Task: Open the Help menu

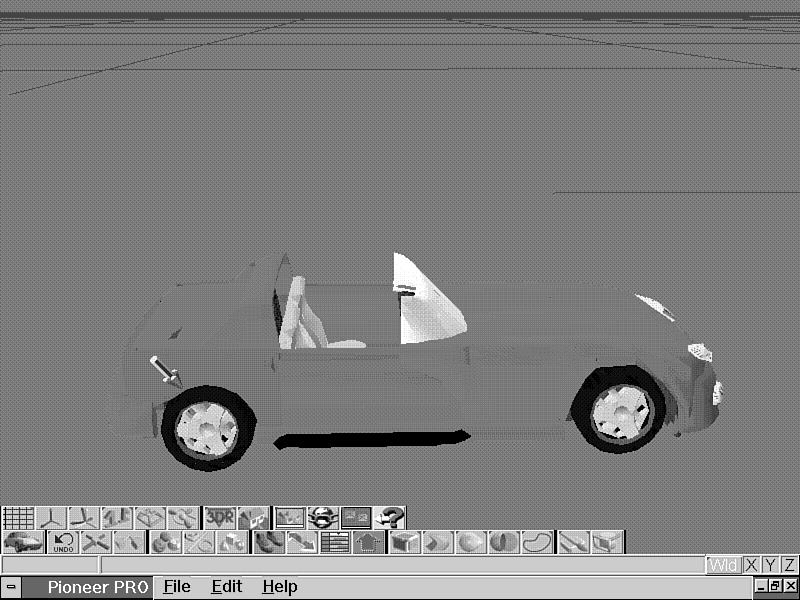Action: (279, 587)
